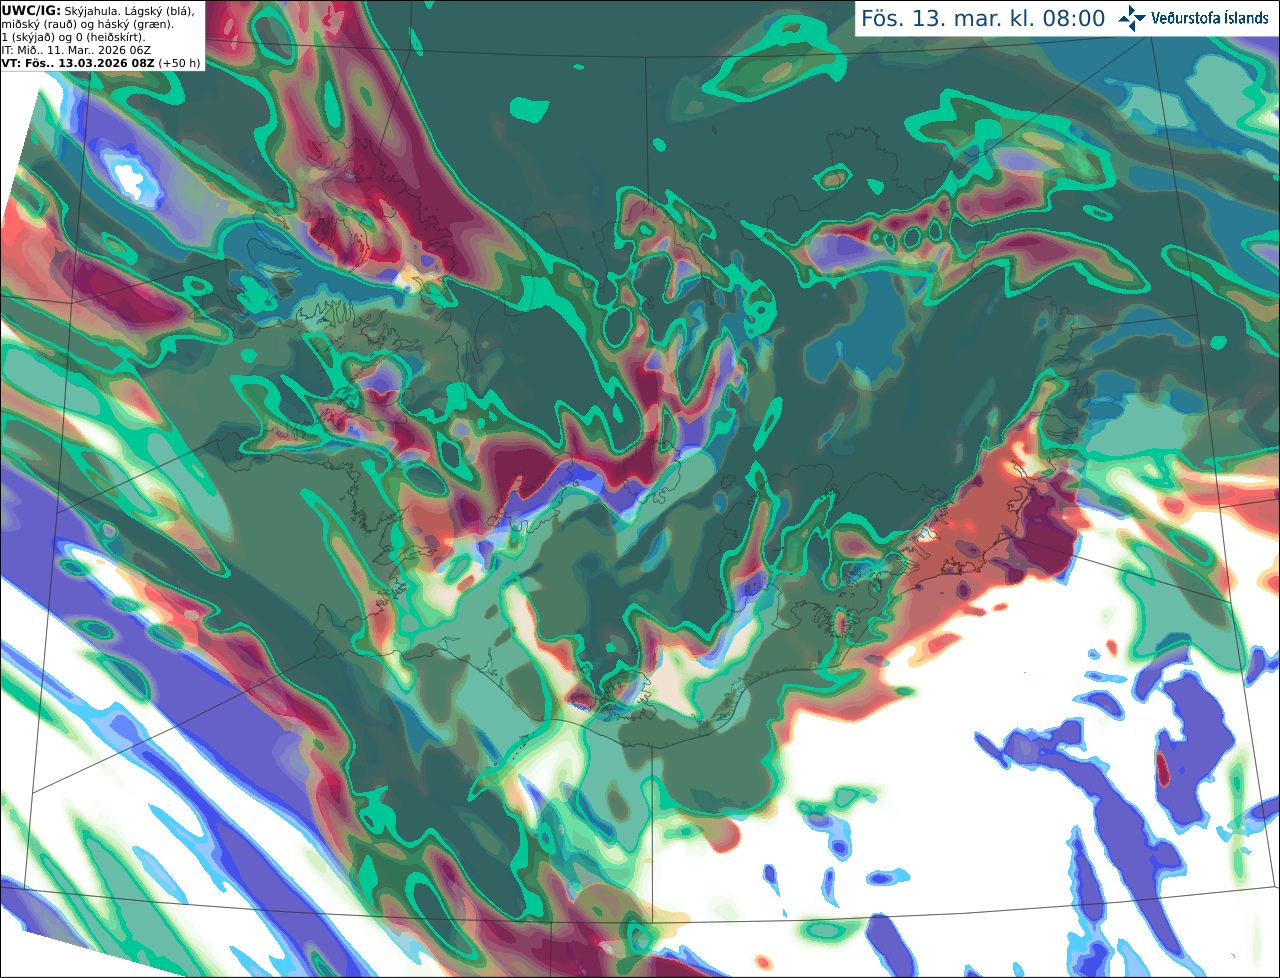Click the 'Veðurstofa Íslands' wordmark text
Viewport: 1280px width, 978px height.
pyautogui.click(x=1210, y=18)
